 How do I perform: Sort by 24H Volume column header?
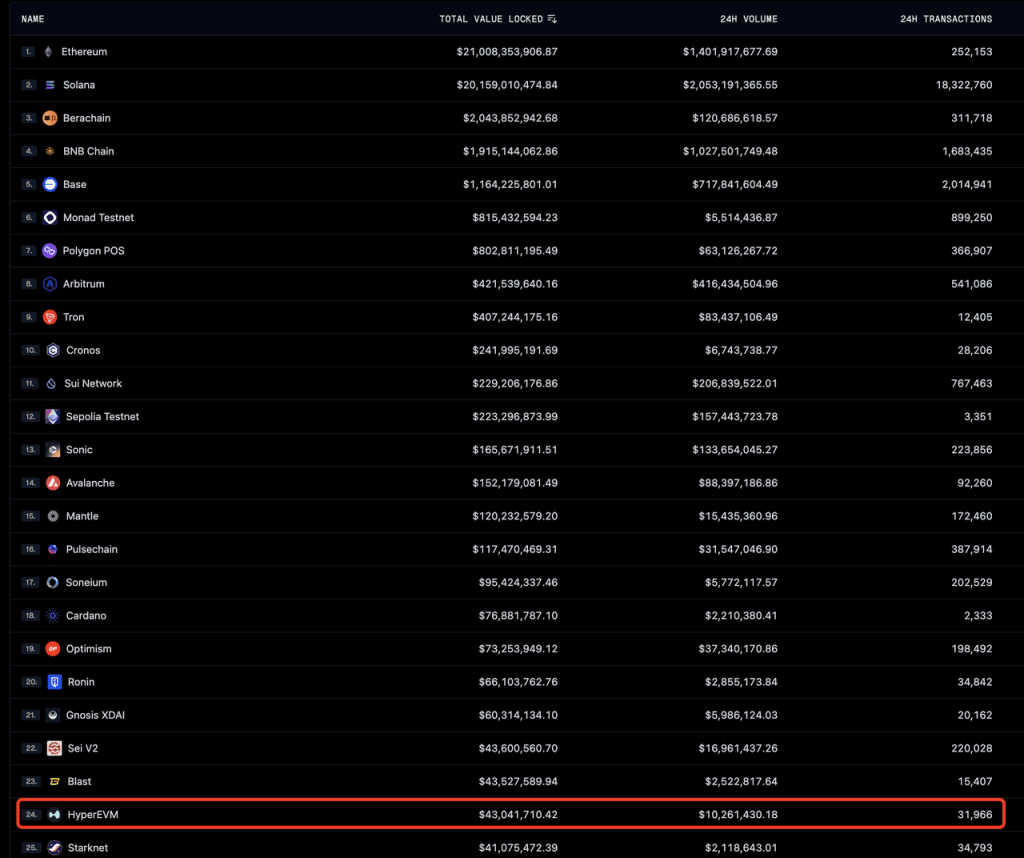point(748,19)
